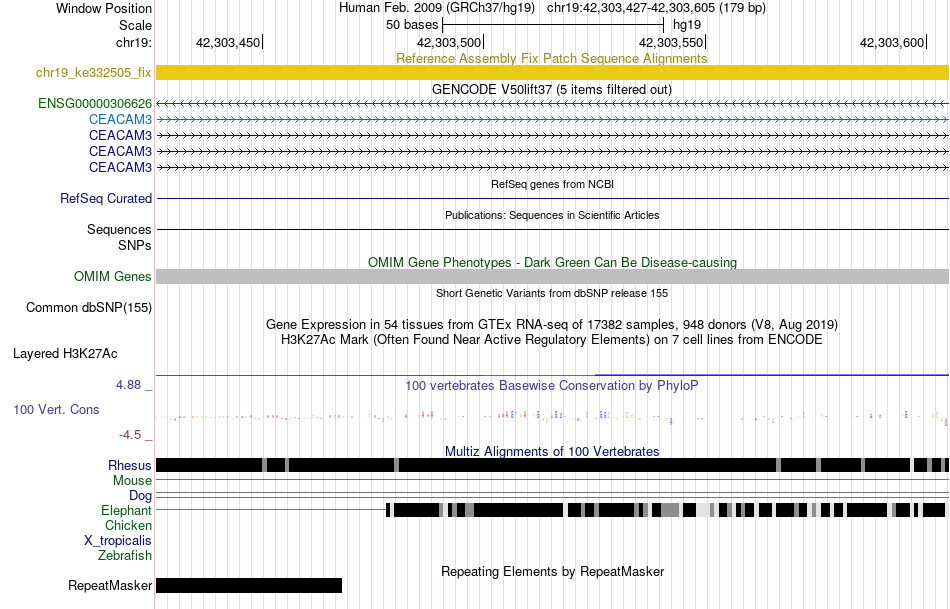Click the 42,303,600 ruler position
Screen dimensions: 950x609
(x=892, y=42)
